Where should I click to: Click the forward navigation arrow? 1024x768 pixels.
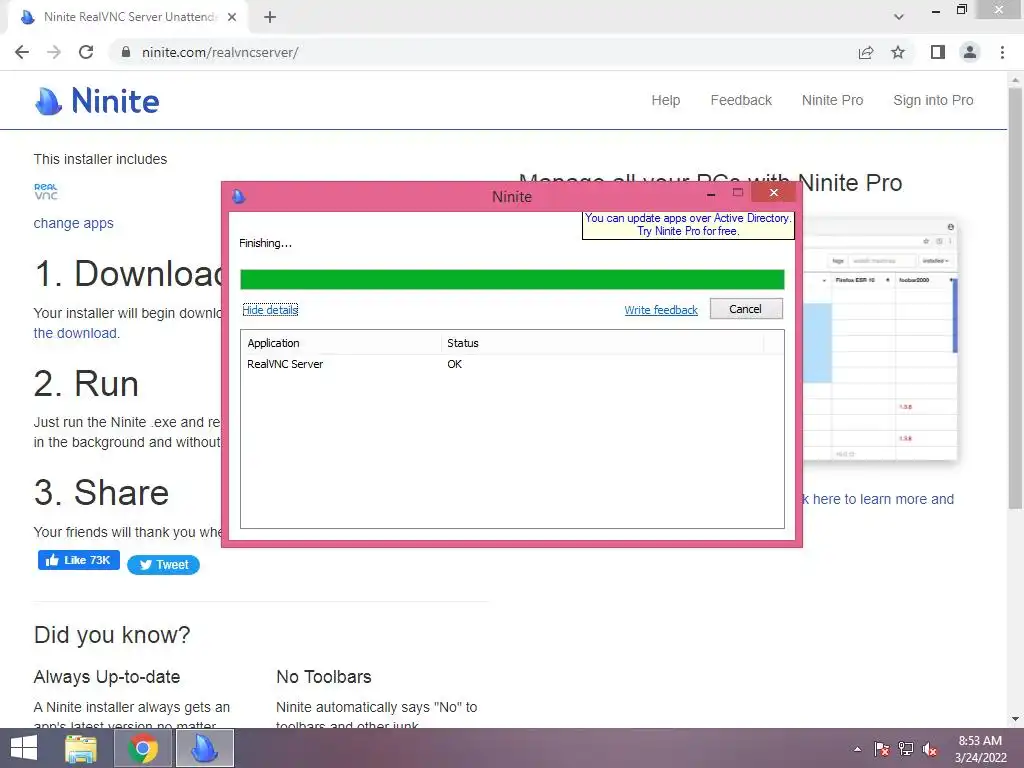(x=54, y=52)
